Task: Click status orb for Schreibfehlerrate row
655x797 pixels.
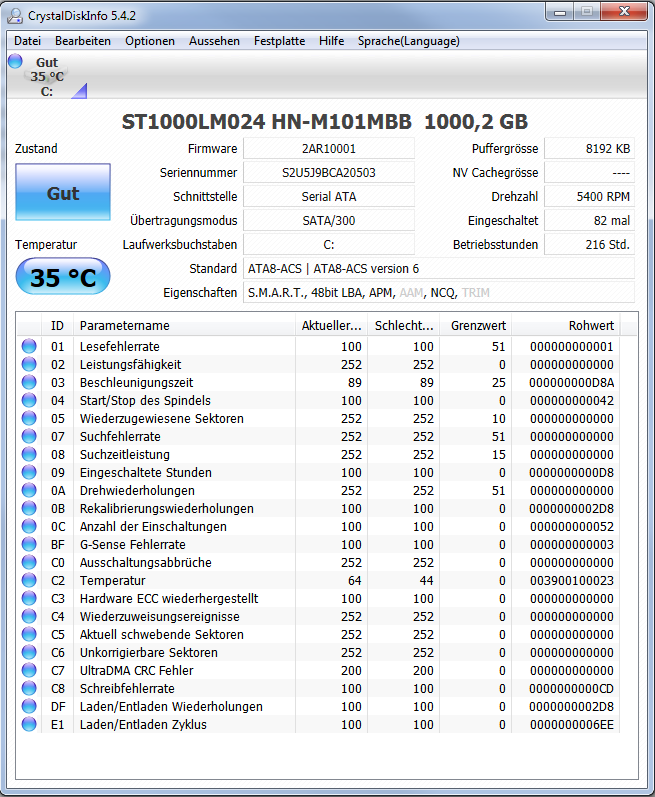Action: (x=29, y=688)
